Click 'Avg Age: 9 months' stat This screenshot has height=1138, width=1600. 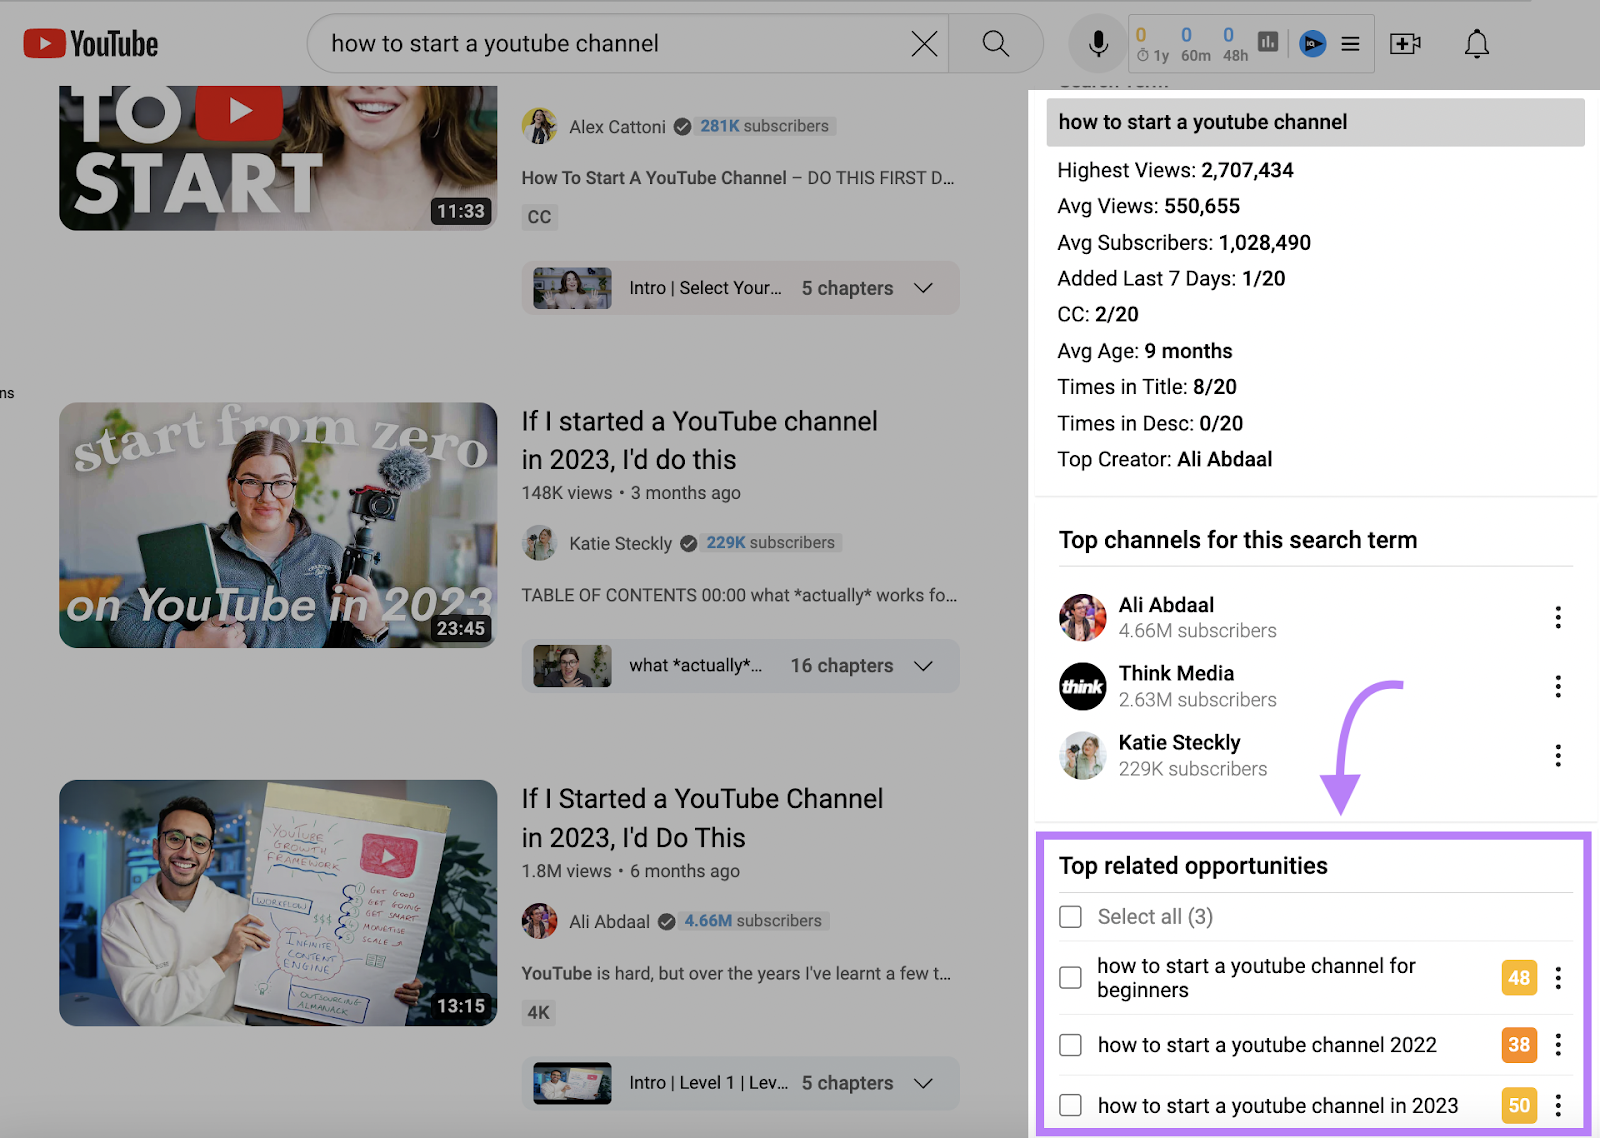1145,351
